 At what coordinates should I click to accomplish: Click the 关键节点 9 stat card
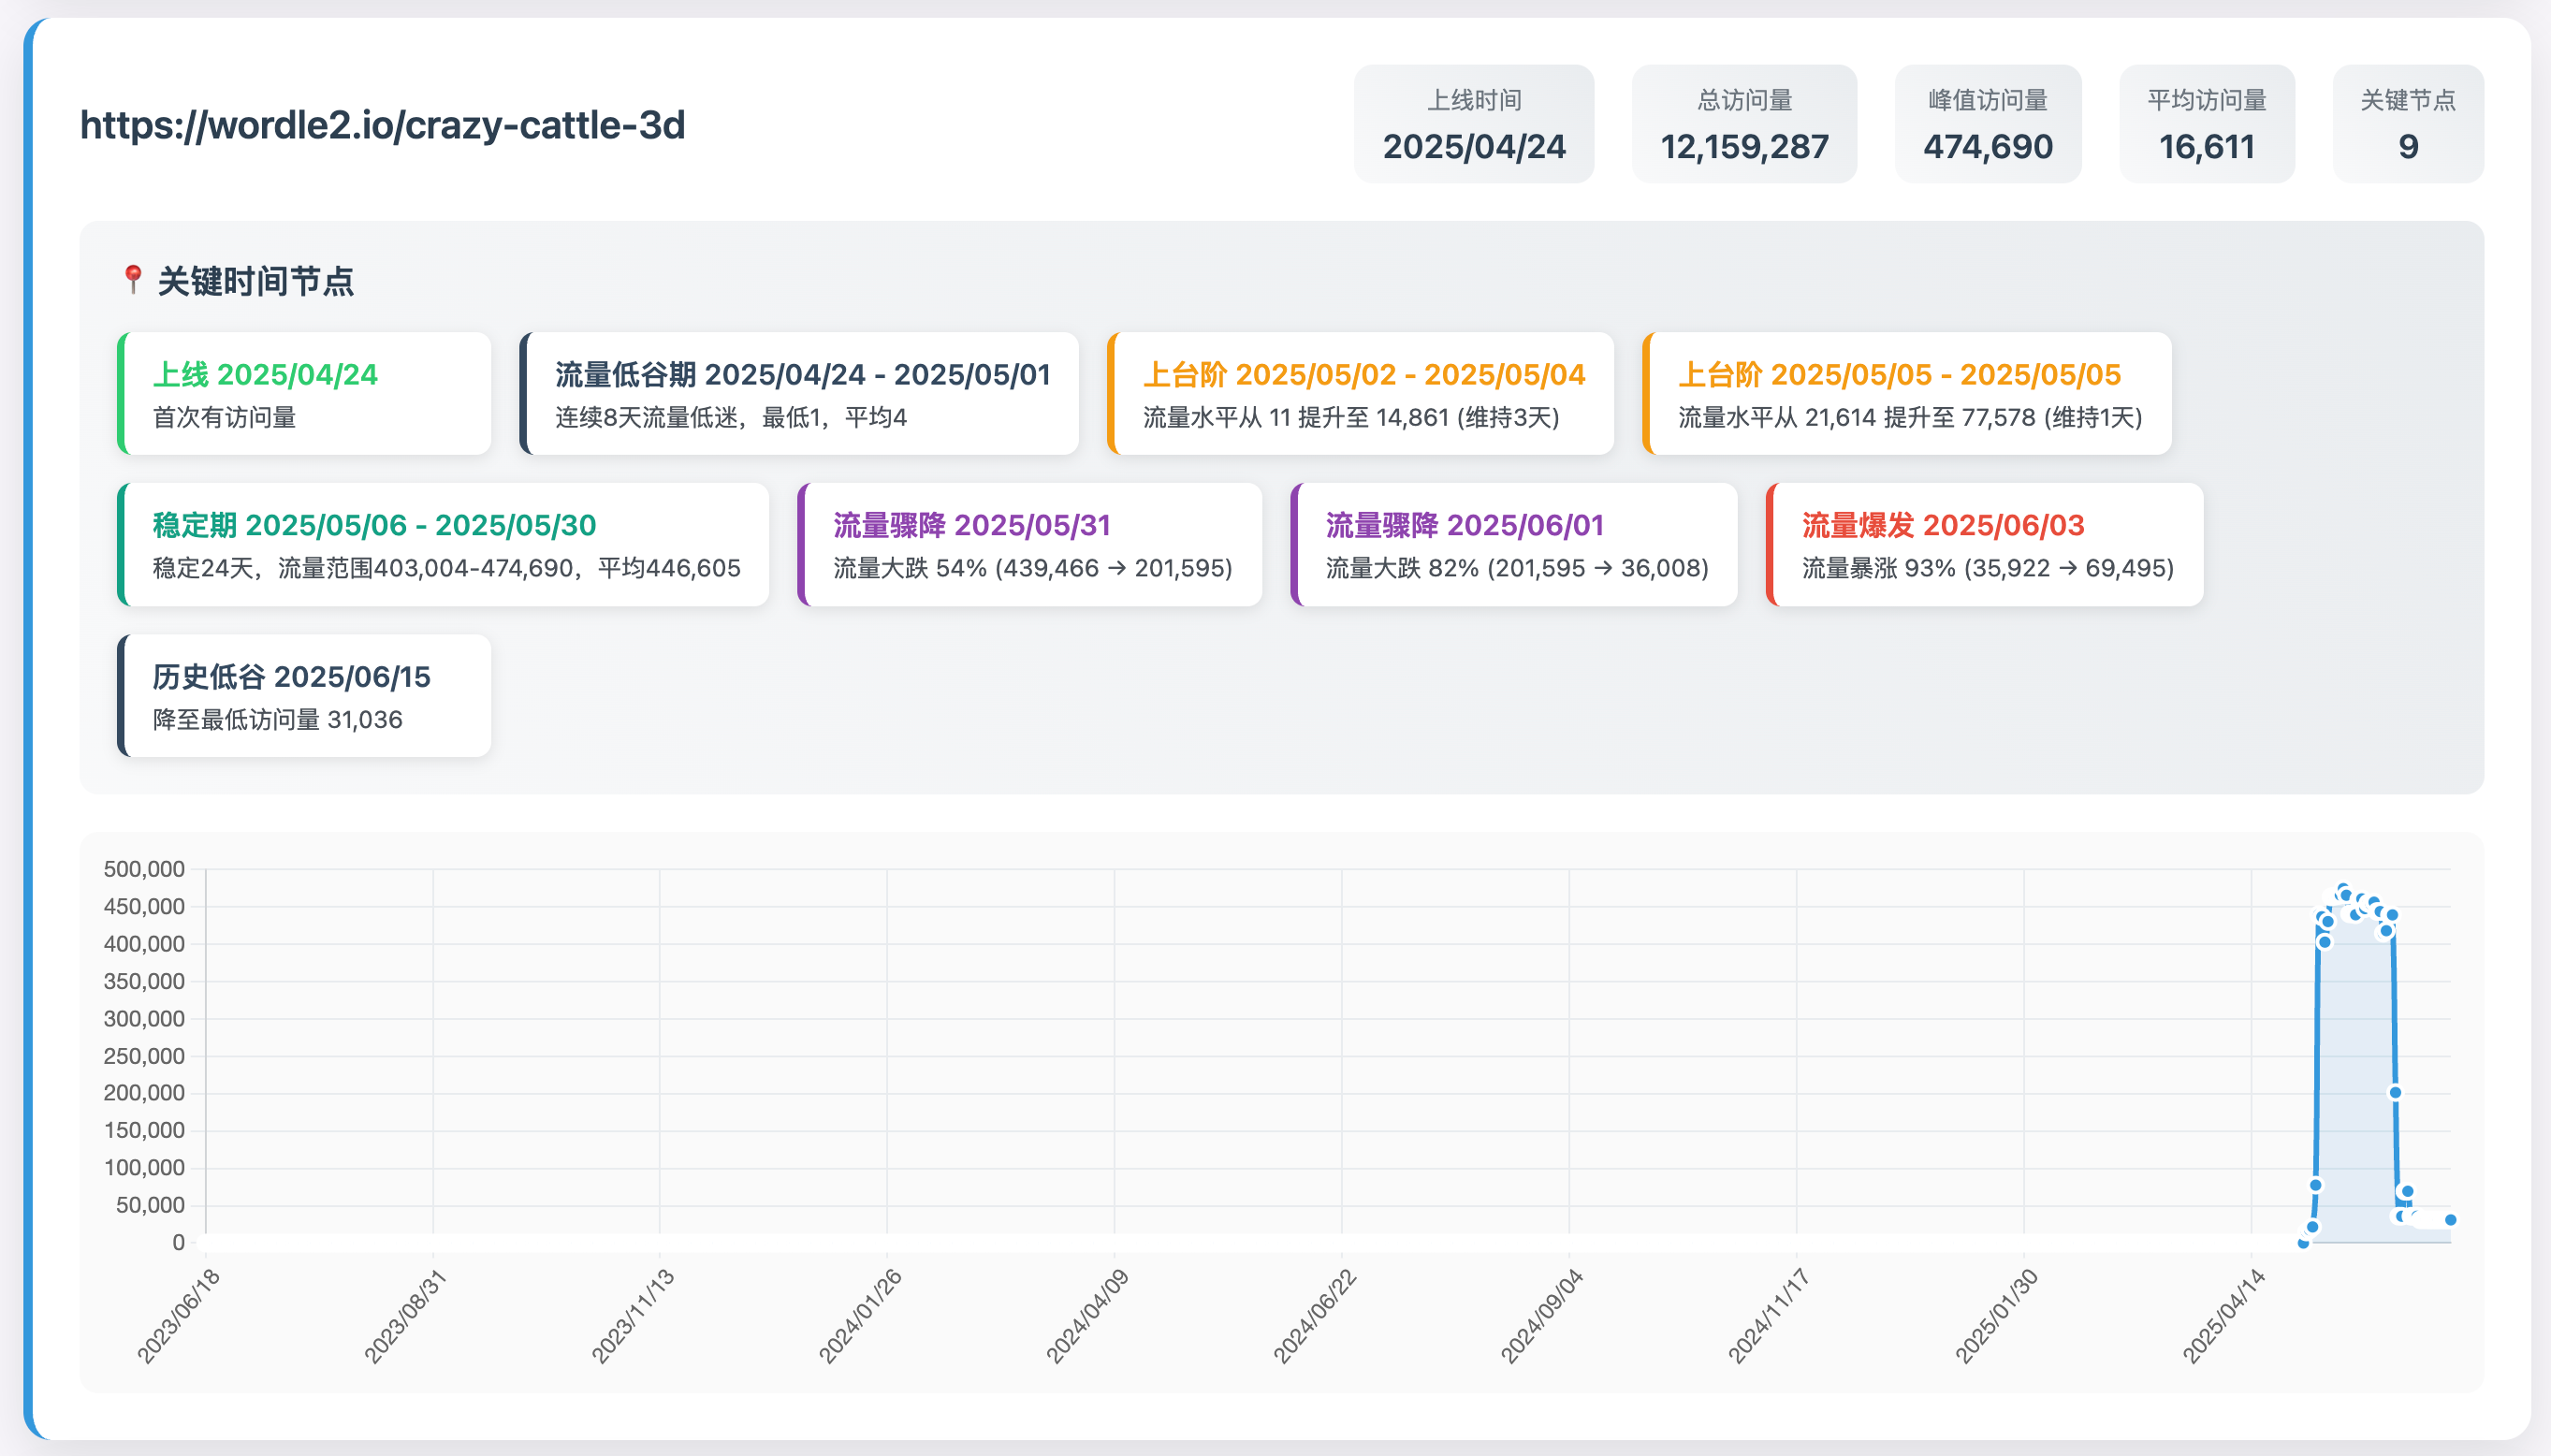tap(2408, 124)
